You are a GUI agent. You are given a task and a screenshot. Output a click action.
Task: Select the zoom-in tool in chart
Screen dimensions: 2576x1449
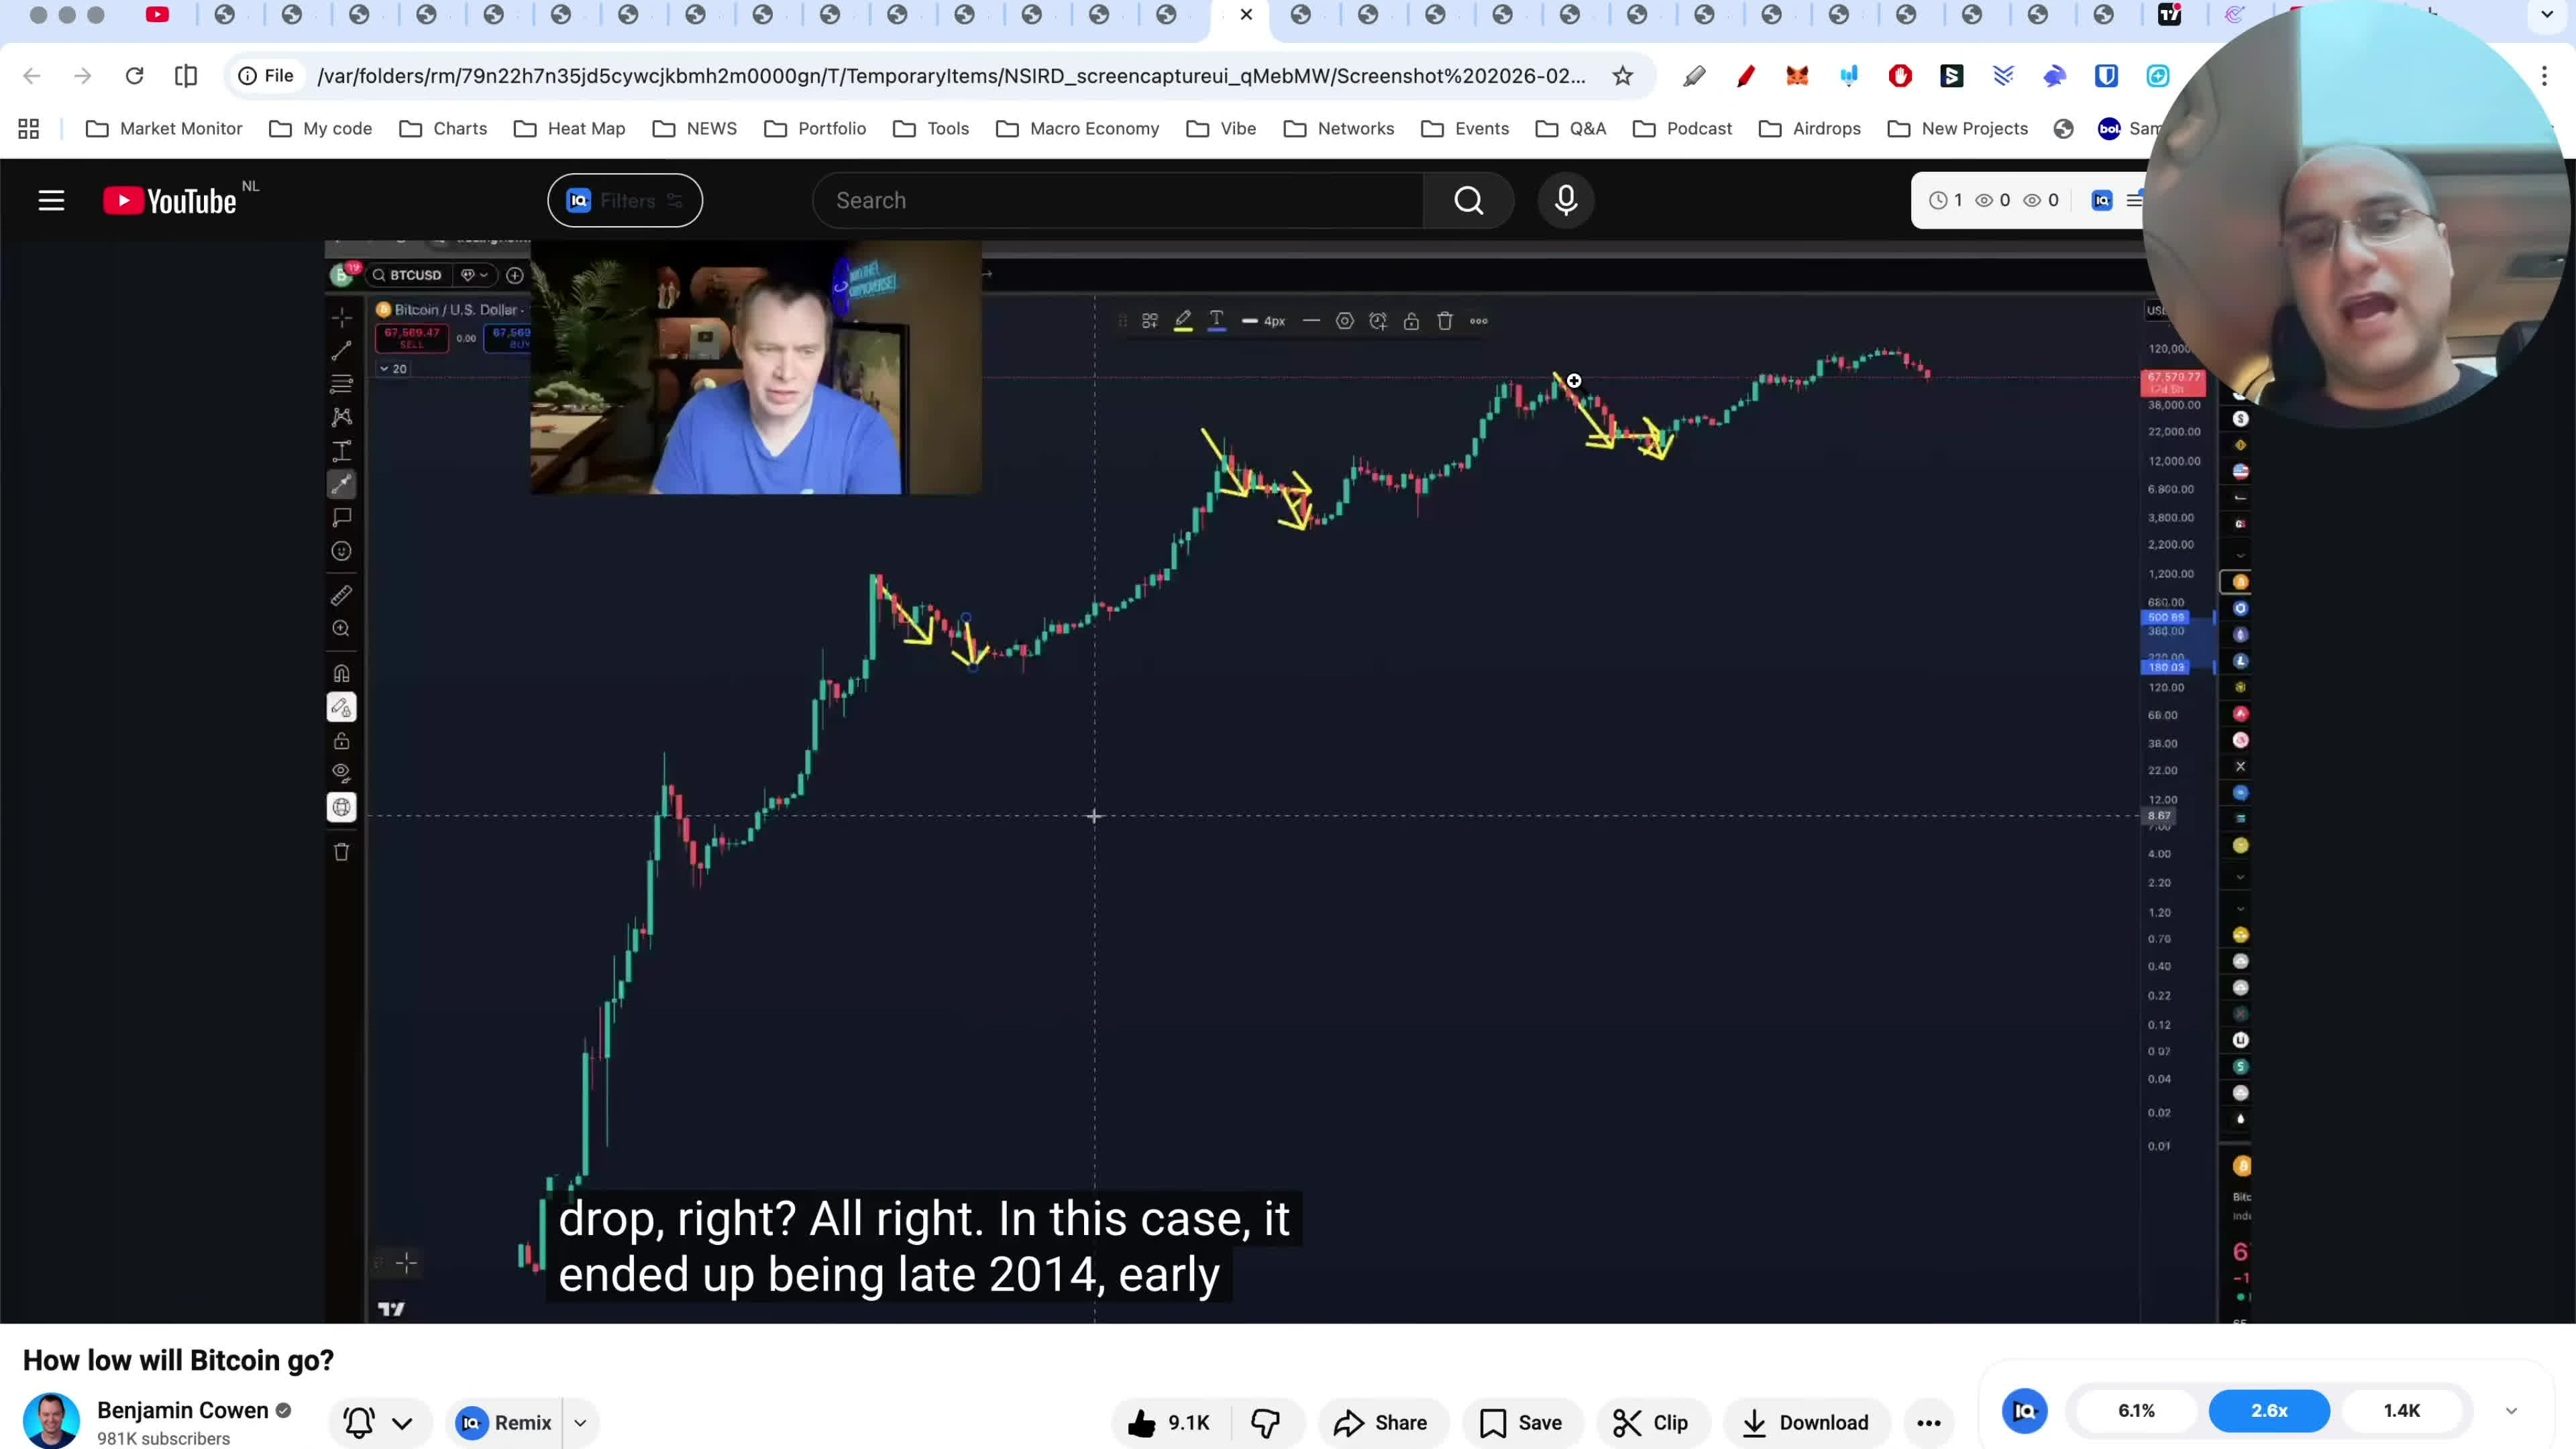click(341, 629)
